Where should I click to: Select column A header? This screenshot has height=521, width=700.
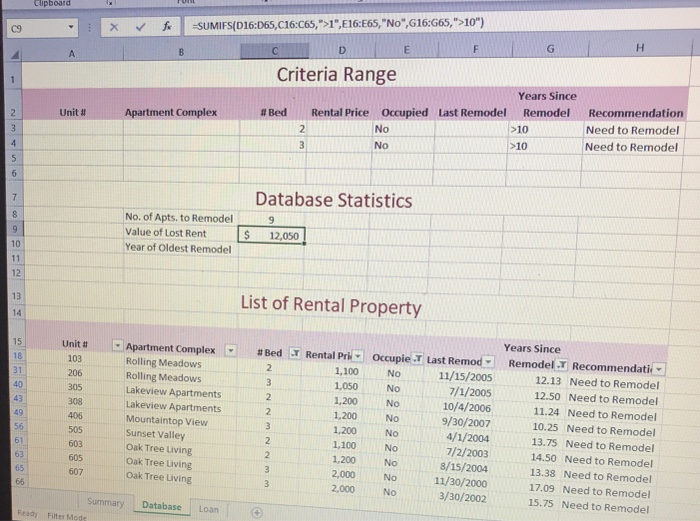point(72,54)
